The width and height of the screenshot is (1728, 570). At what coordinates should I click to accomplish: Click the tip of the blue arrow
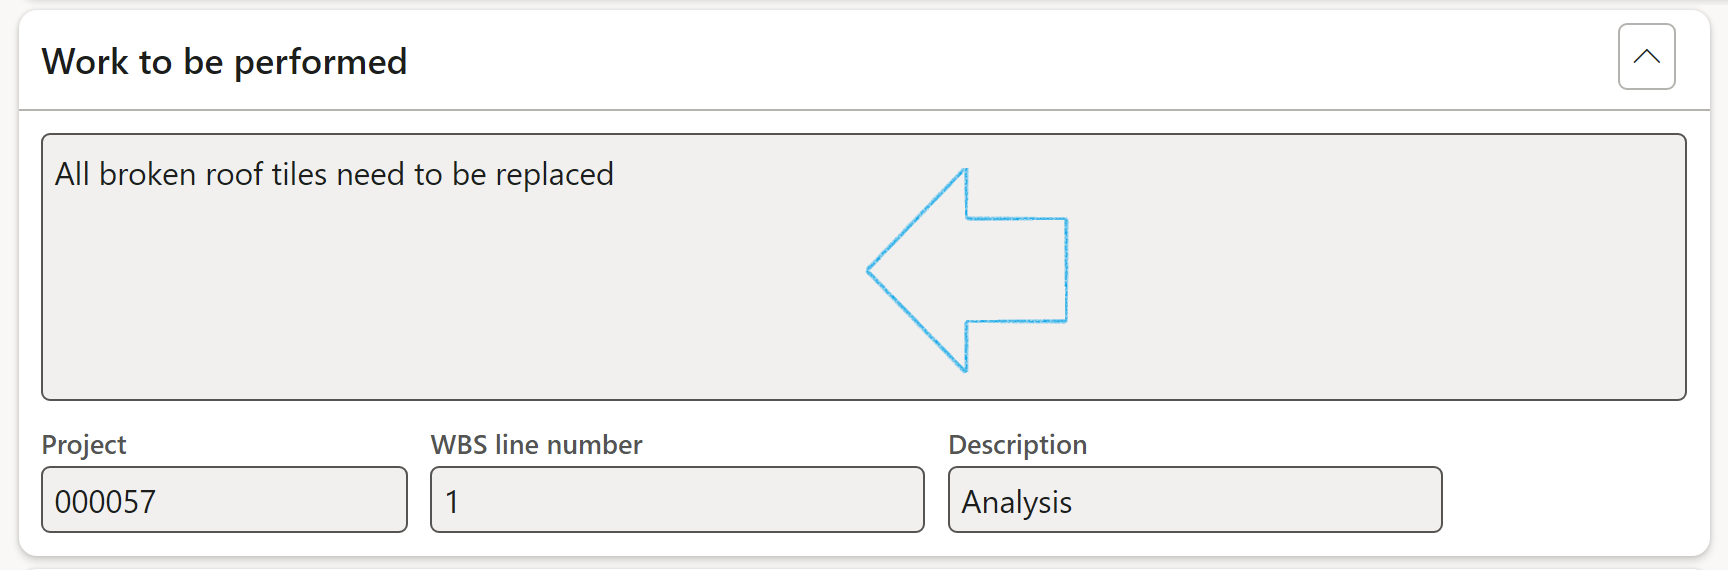pos(872,270)
